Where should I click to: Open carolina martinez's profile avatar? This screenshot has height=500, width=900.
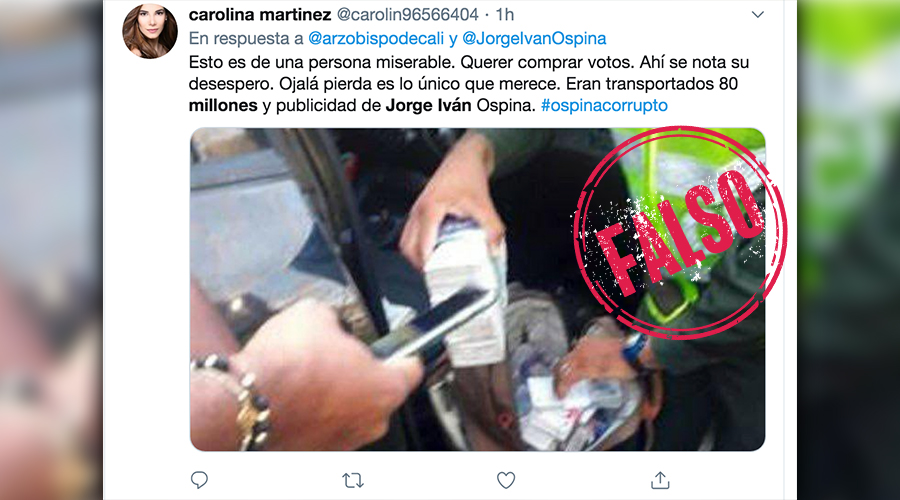coord(150,30)
